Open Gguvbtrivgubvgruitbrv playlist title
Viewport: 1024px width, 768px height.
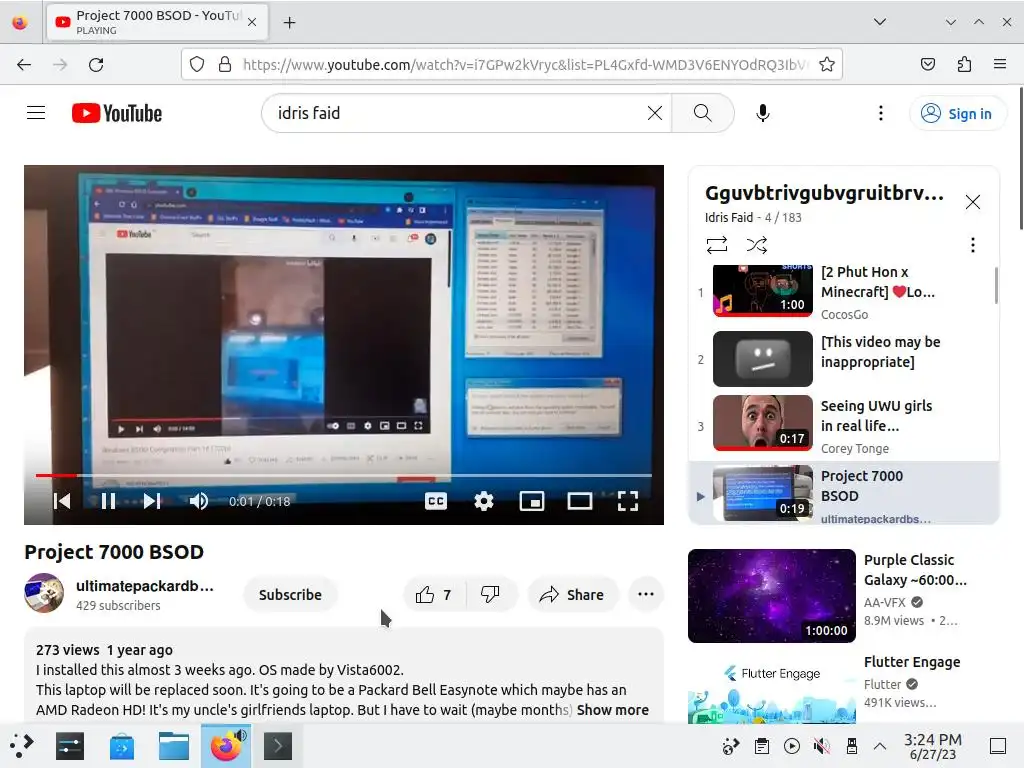click(x=824, y=193)
